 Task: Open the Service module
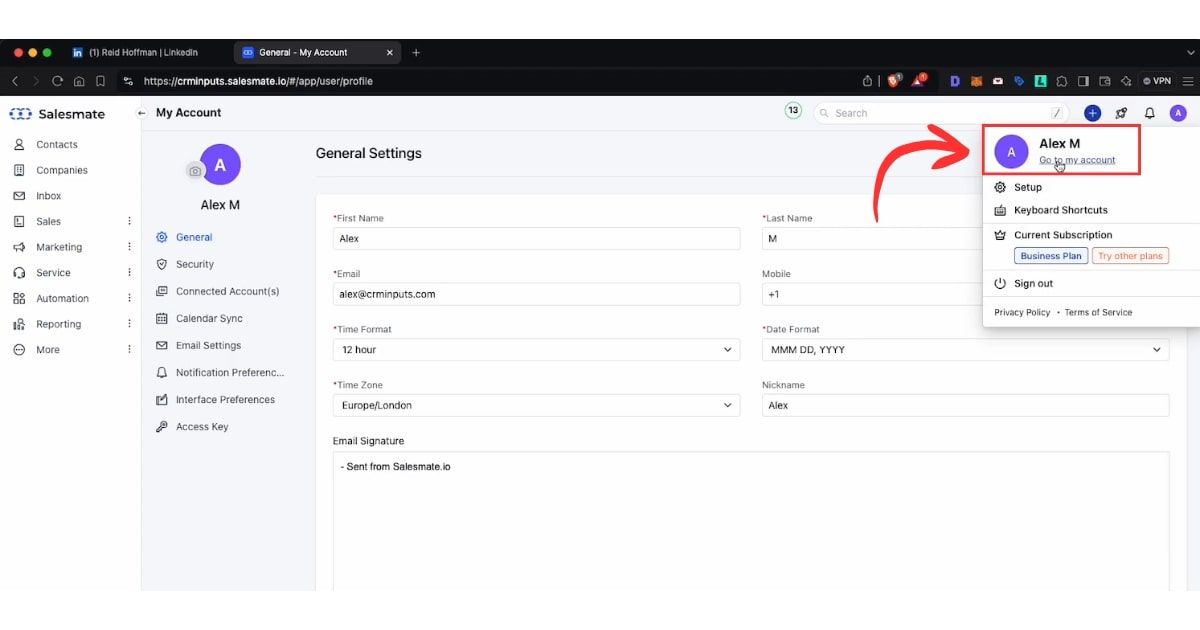coord(53,273)
